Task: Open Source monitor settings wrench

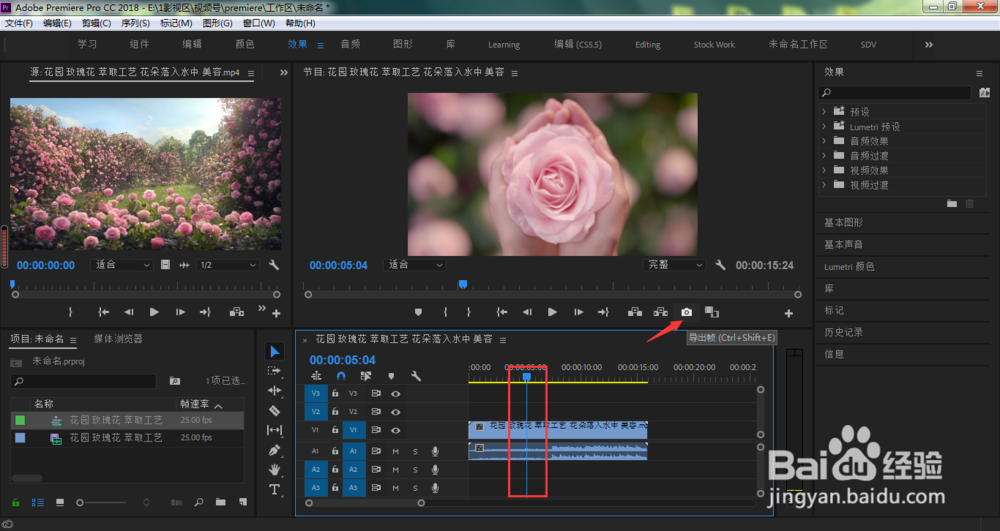Action: tap(274, 265)
